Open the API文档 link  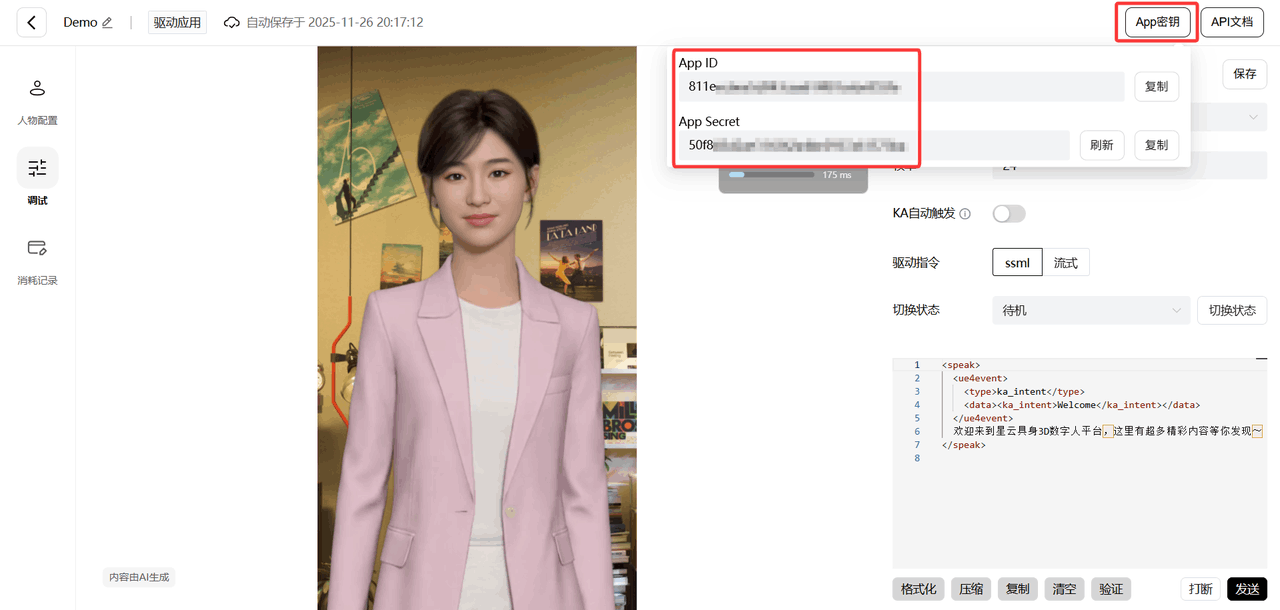tap(1232, 22)
